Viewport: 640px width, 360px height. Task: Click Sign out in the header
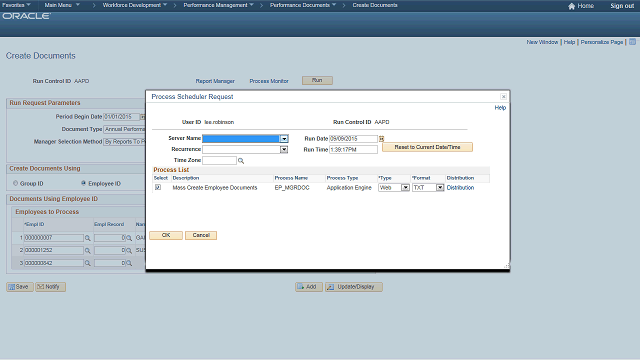click(x=622, y=6)
